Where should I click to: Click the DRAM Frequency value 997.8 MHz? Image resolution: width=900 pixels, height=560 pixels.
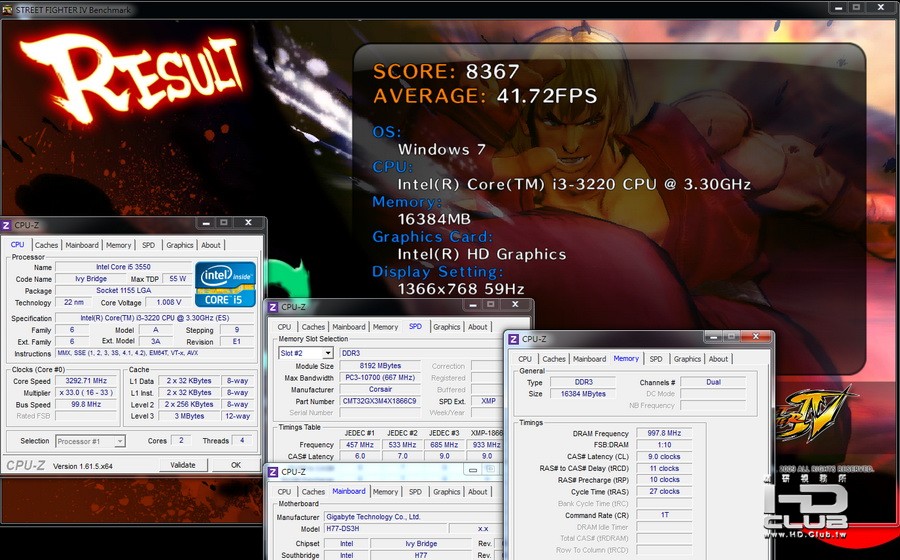664,433
